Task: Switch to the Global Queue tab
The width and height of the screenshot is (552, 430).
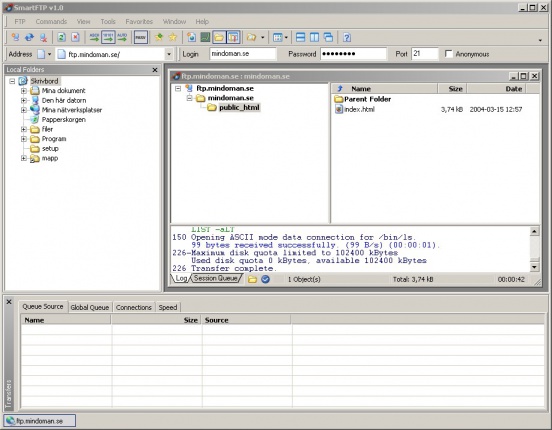Action: (89, 307)
